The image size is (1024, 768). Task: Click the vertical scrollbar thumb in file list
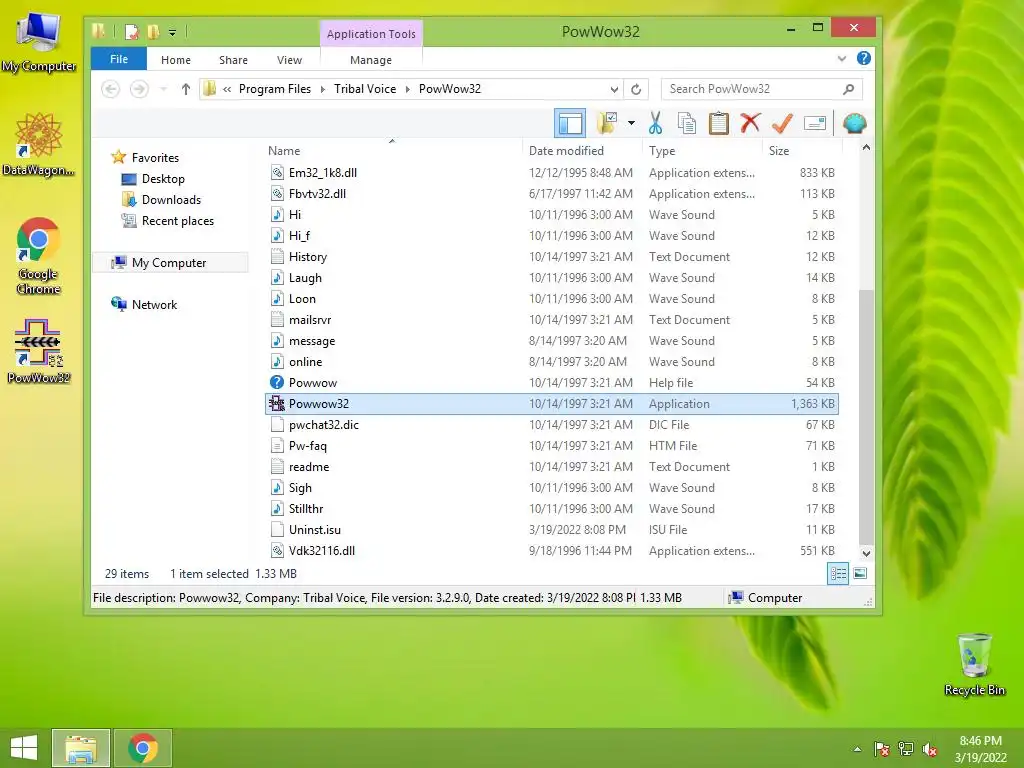[x=866, y=416]
